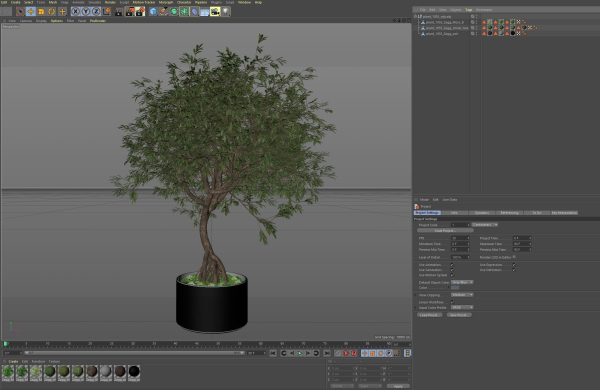Toggle the X axis lock
This screenshot has height=390, width=600.
click(x=76, y=11)
